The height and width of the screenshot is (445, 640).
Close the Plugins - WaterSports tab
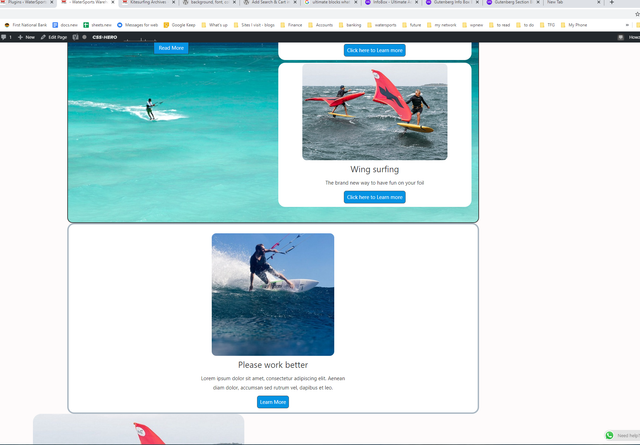pyautogui.click(x=52, y=2)
